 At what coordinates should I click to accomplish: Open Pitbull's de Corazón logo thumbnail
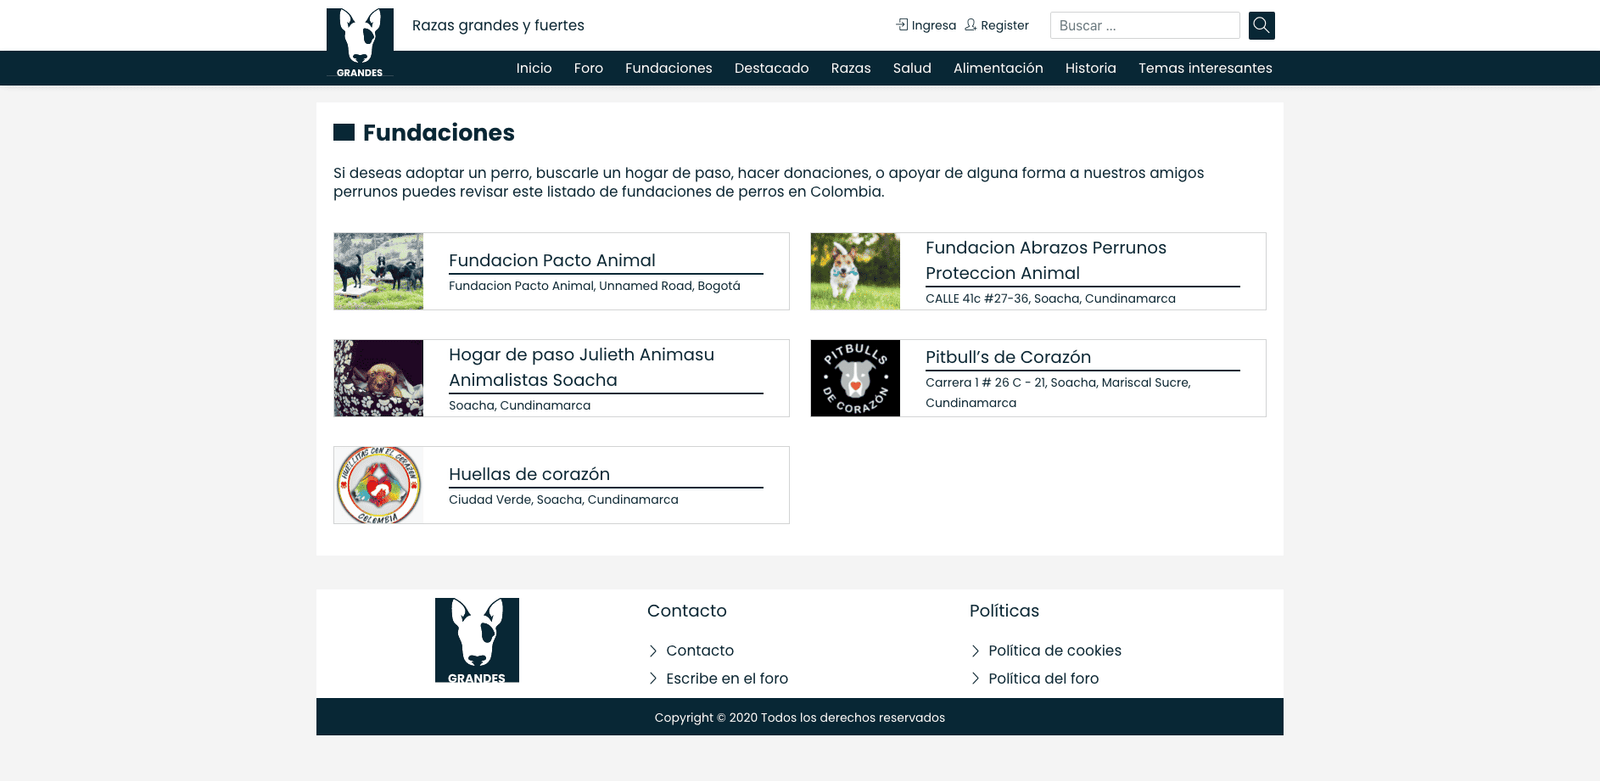click(856, 378)
